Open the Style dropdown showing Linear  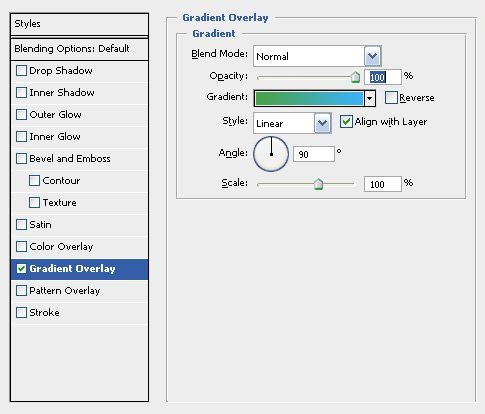click(322, 123)
